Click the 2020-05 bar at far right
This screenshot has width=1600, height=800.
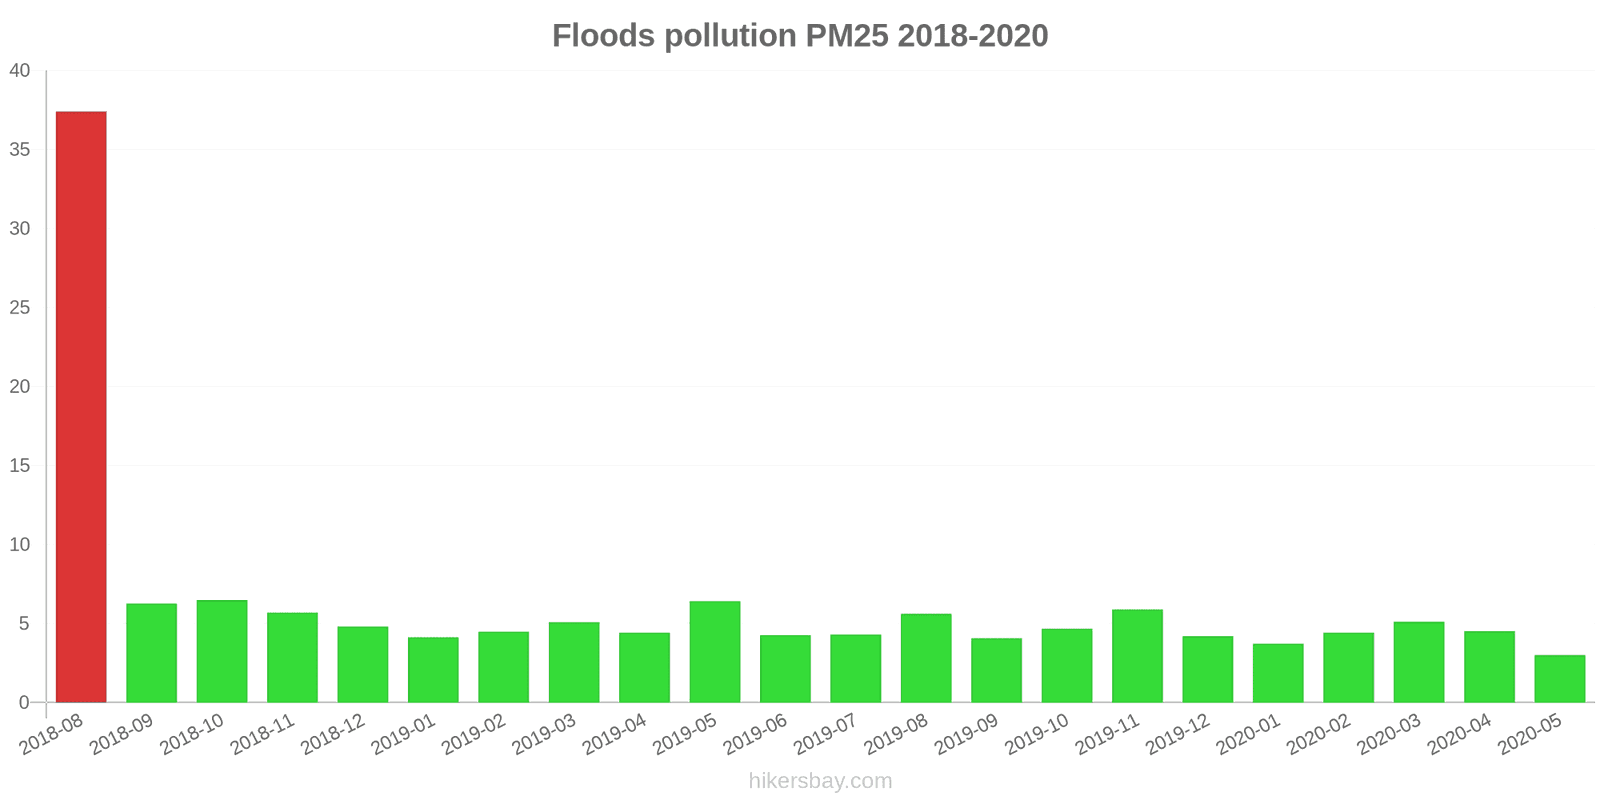pyautogui.click(x=1559, y=678)
